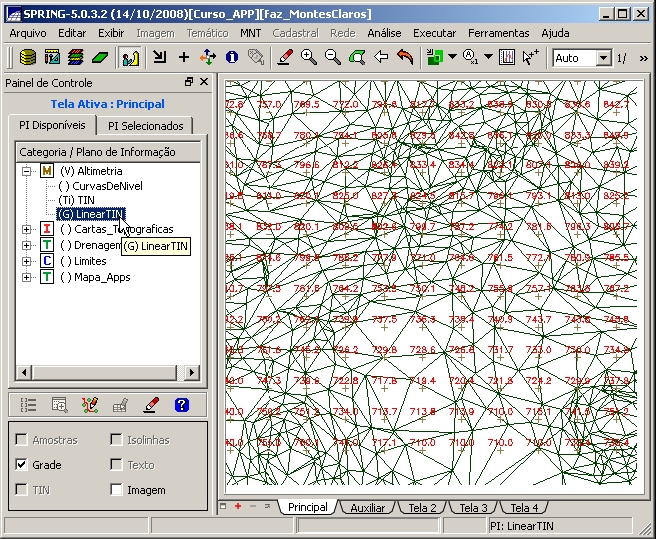
Task: Select the zoom out magnifier tool
Action: 333,58
